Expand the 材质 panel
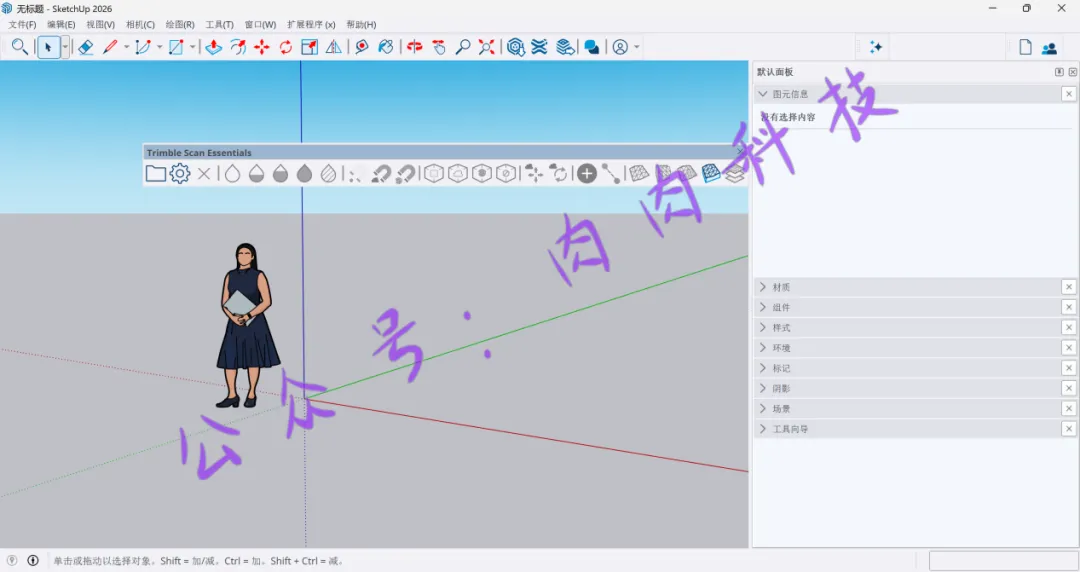Screen dimensions: 1080x572 (762, 287)
